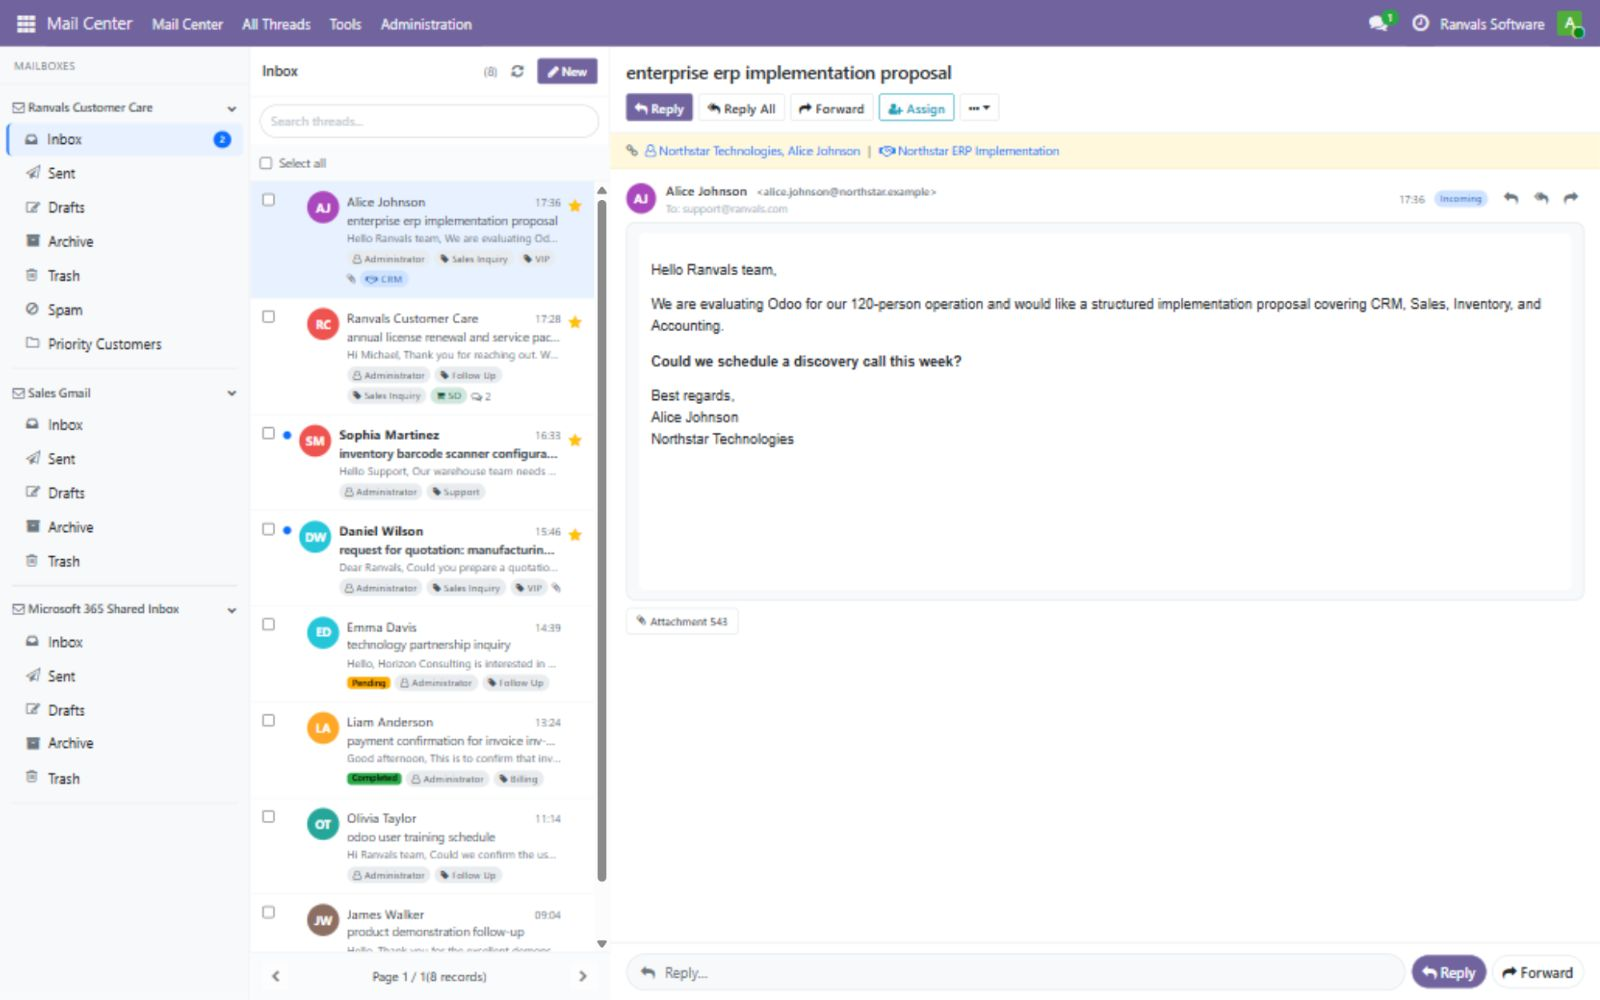Toggle star on Sophia Martinez thread
This screenshot has height=1000, width=1600.
[x=575, y=439]
